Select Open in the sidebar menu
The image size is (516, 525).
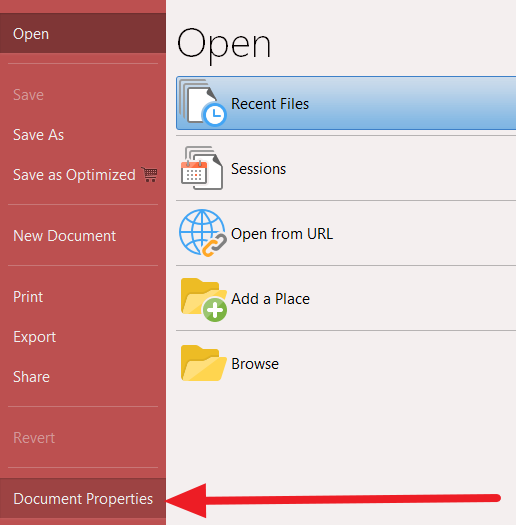click(83, 34)
